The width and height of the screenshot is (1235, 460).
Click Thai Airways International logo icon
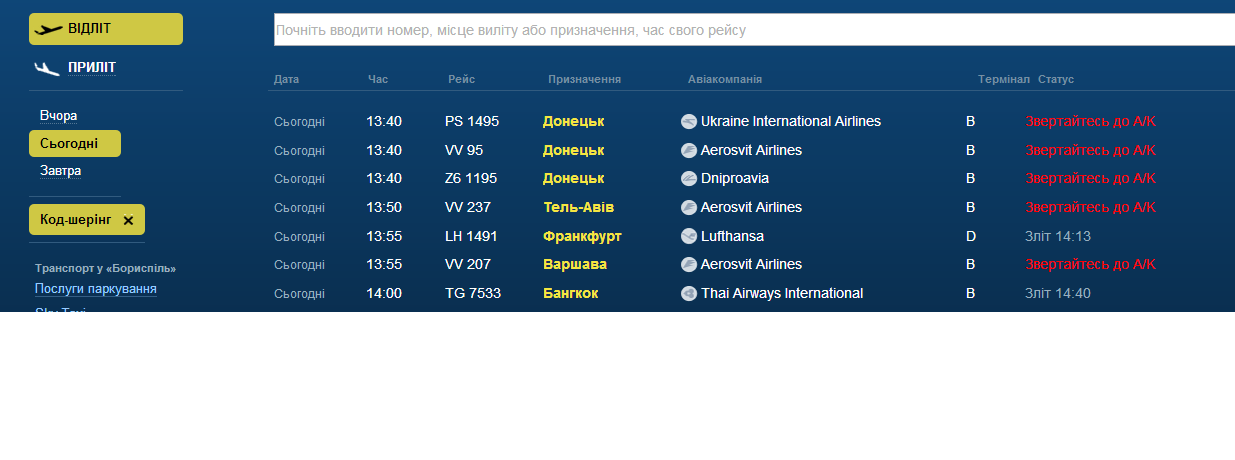point(689,294)
